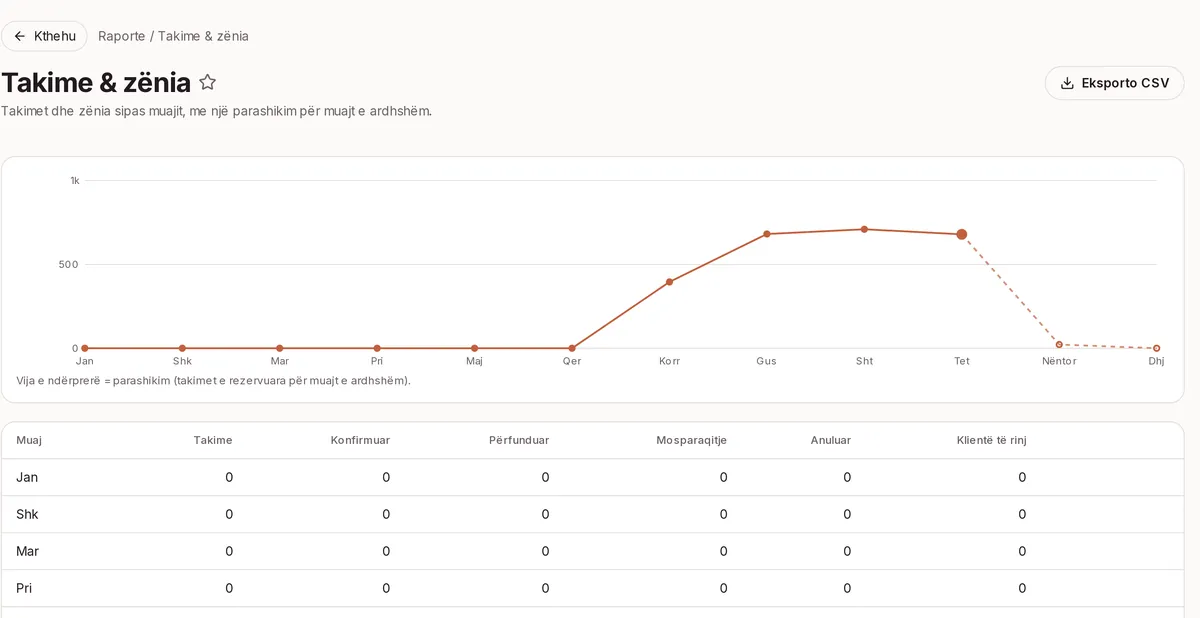Select the Nëntor forecast data point
Viewport: 1200px width, 618px height.
1059,345
